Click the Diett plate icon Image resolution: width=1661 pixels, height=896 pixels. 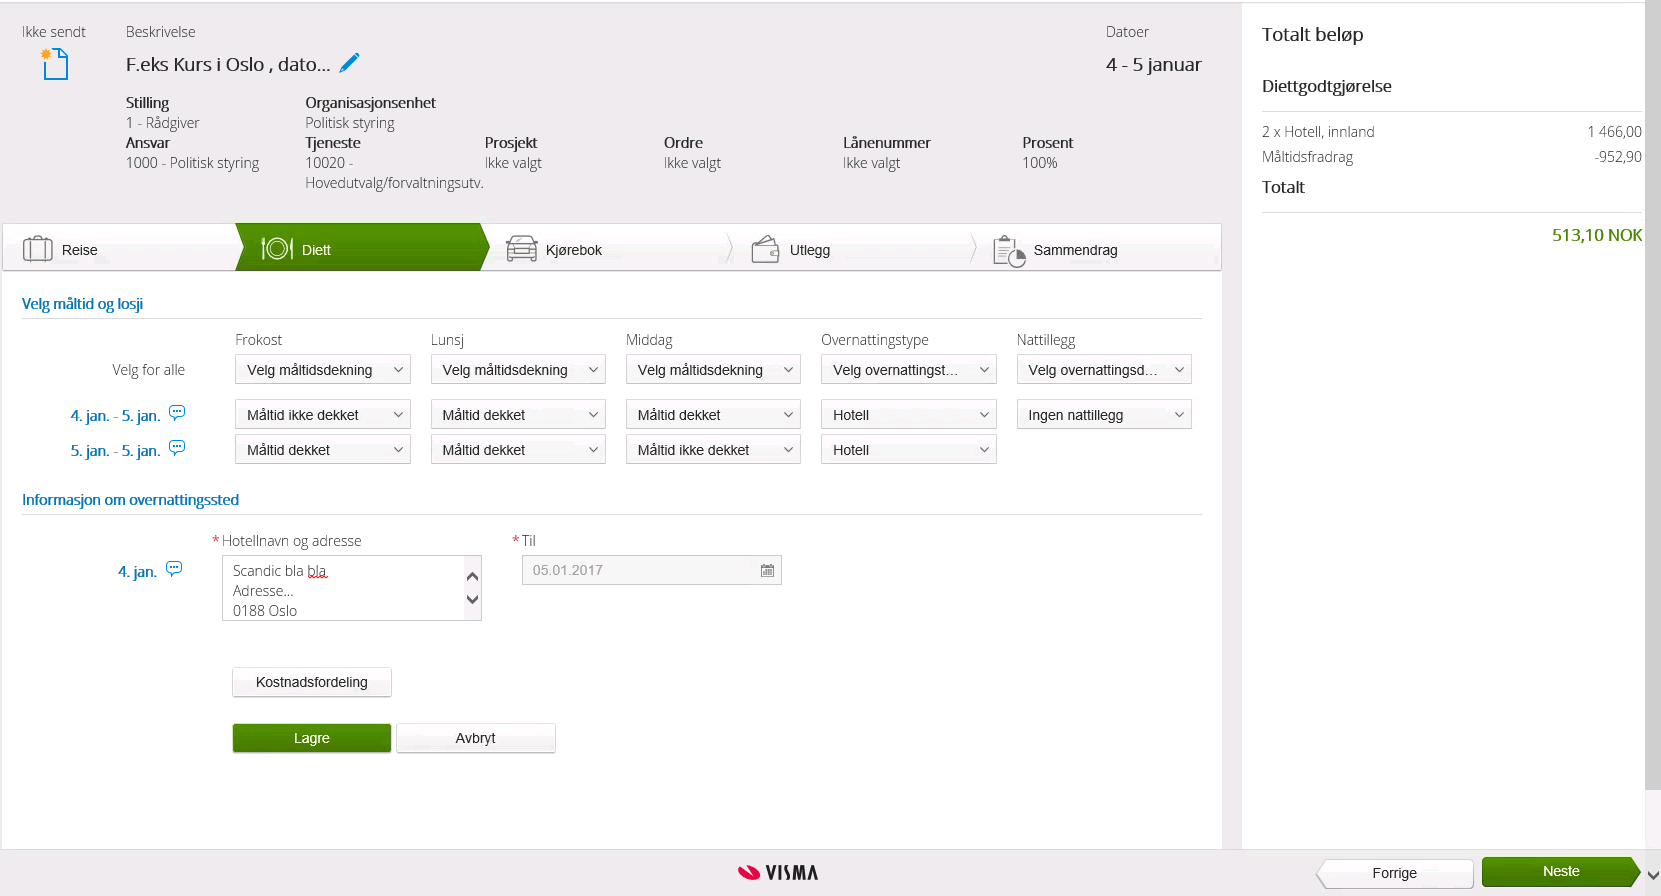tap(277, 248)
